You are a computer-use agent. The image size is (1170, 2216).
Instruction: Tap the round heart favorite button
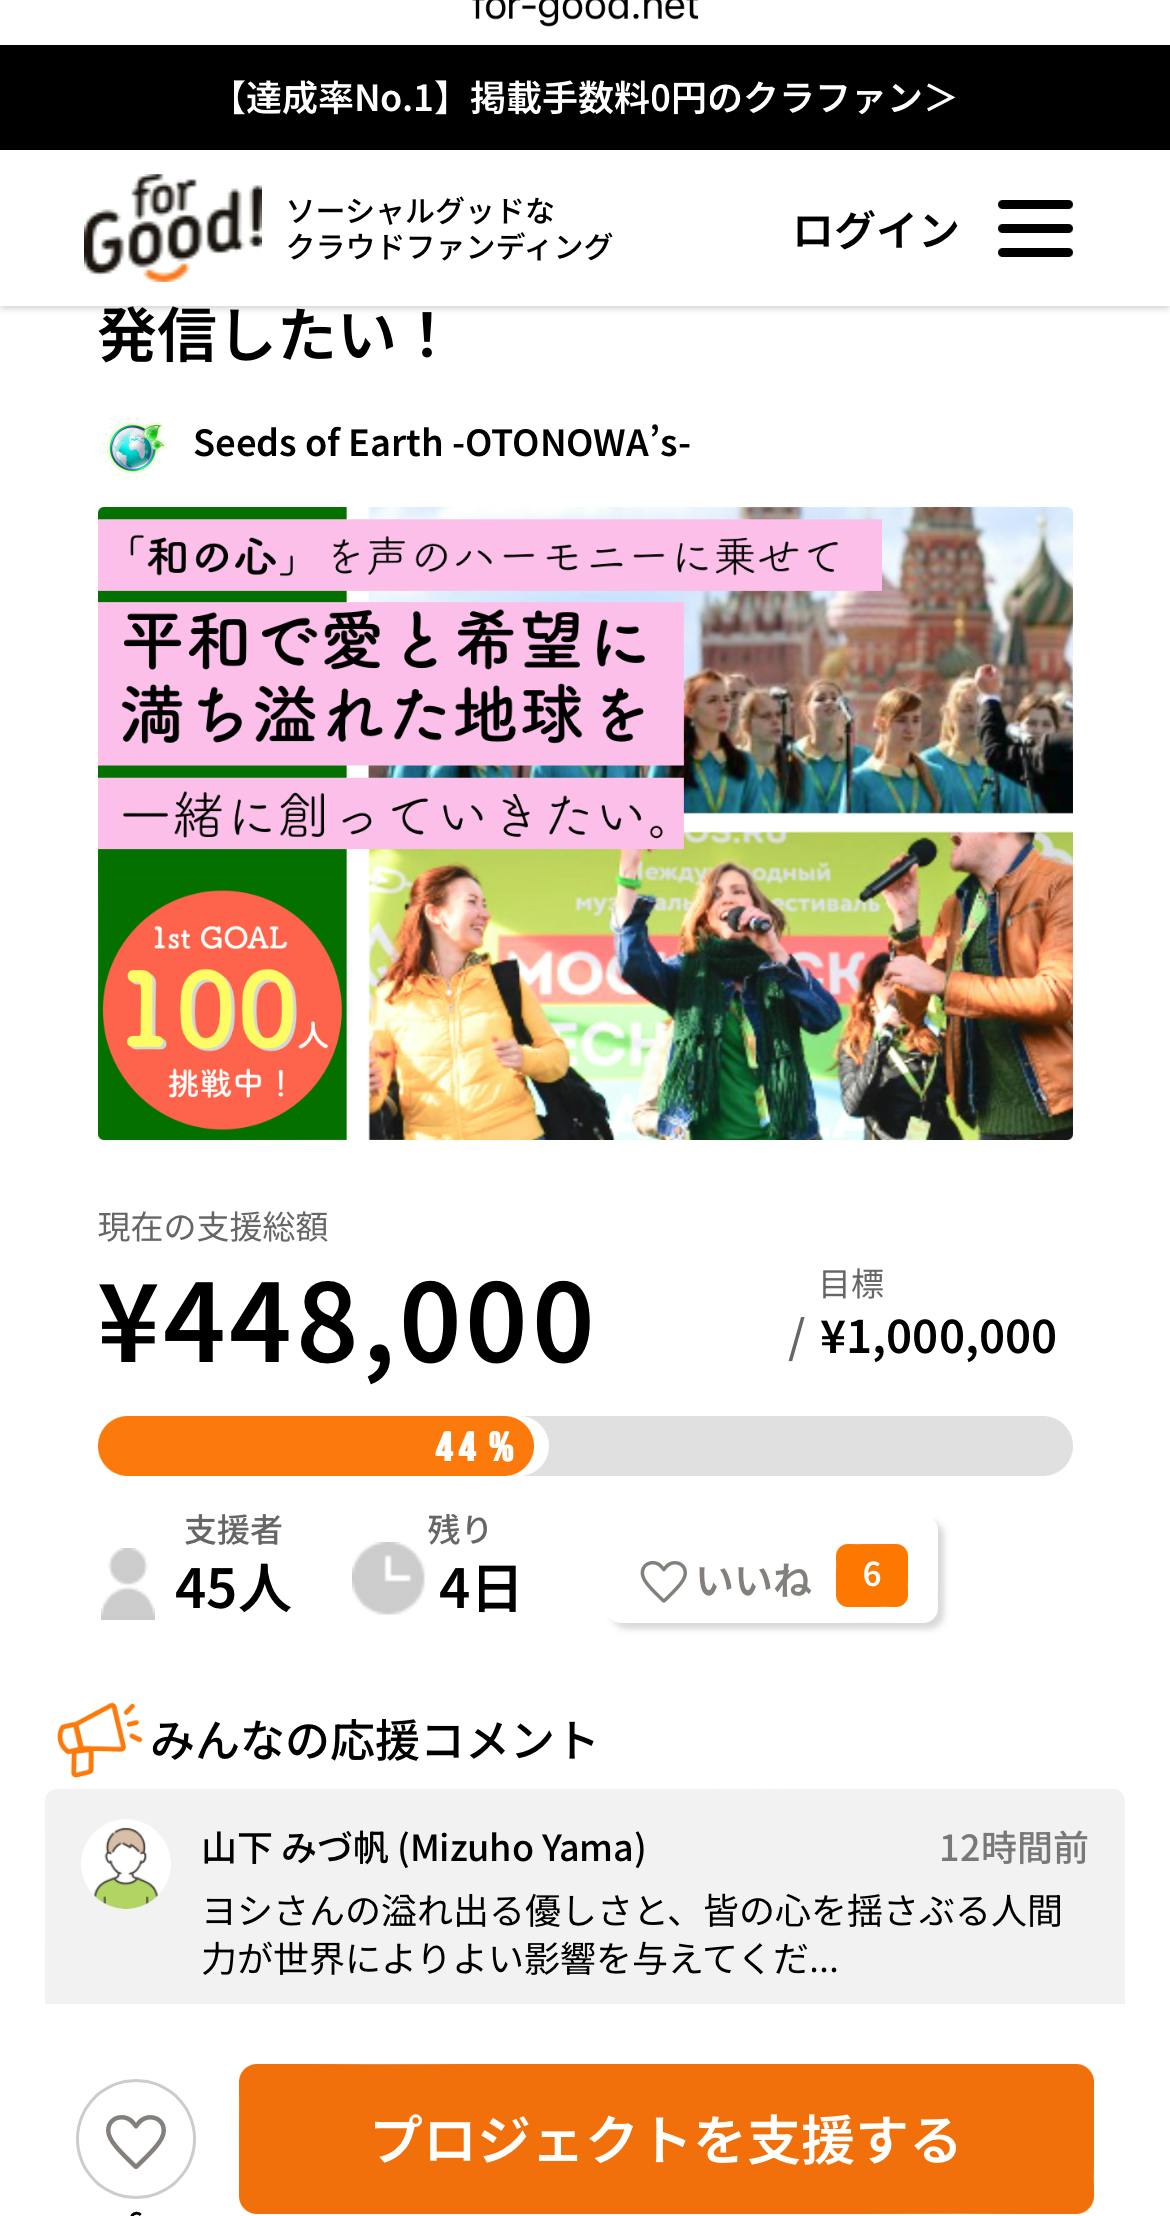tap(136, 2139)
